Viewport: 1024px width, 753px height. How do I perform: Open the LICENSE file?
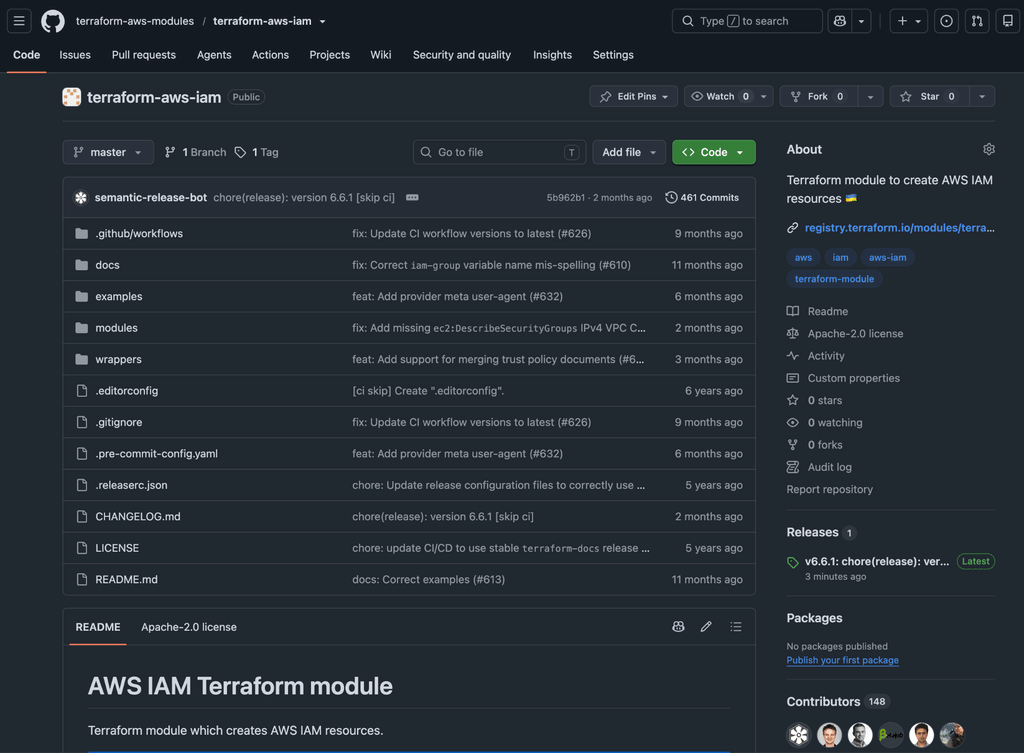pos(118,548)
